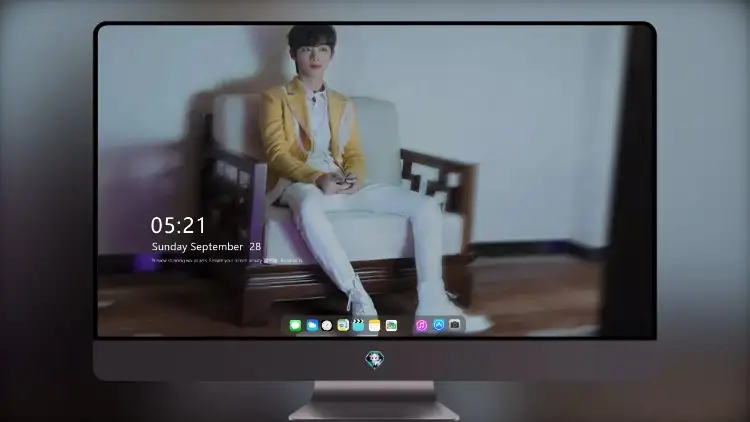Viewport: 750px width, 422px height.
Task: Click the Sunday September 28 date text
Action: pos(206,246)
